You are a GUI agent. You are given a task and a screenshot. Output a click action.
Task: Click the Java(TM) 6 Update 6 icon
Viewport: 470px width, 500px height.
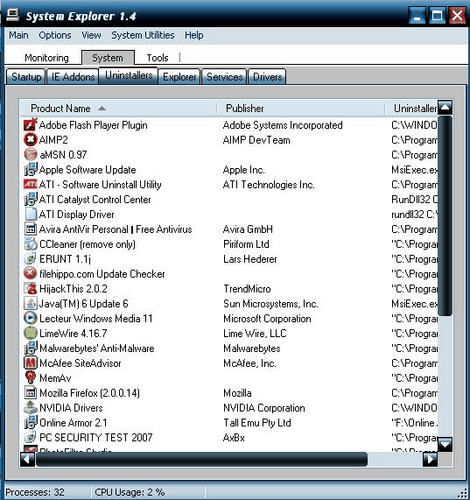(x=30, y=303)
